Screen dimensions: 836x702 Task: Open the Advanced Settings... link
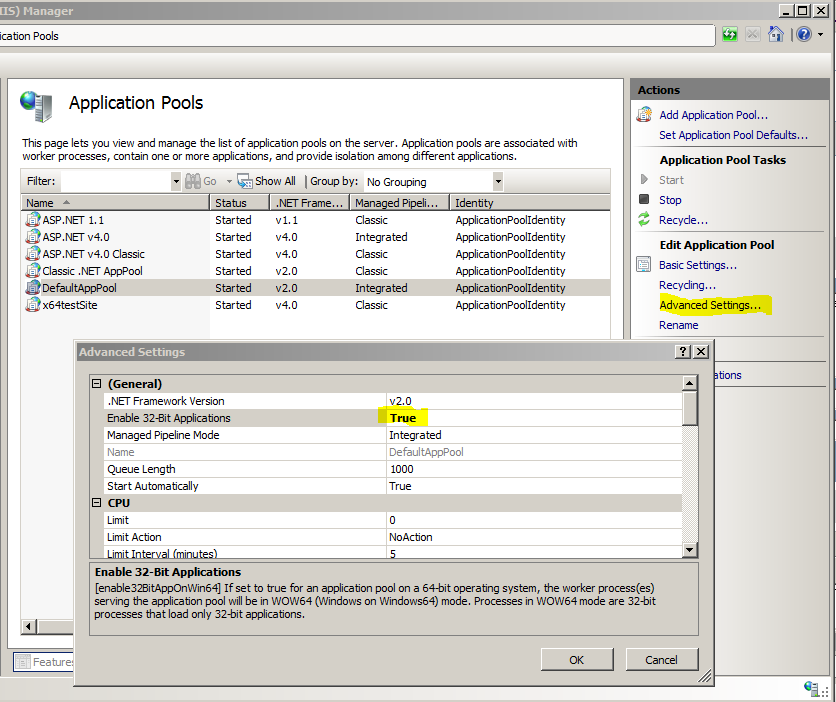click(710, 305)
